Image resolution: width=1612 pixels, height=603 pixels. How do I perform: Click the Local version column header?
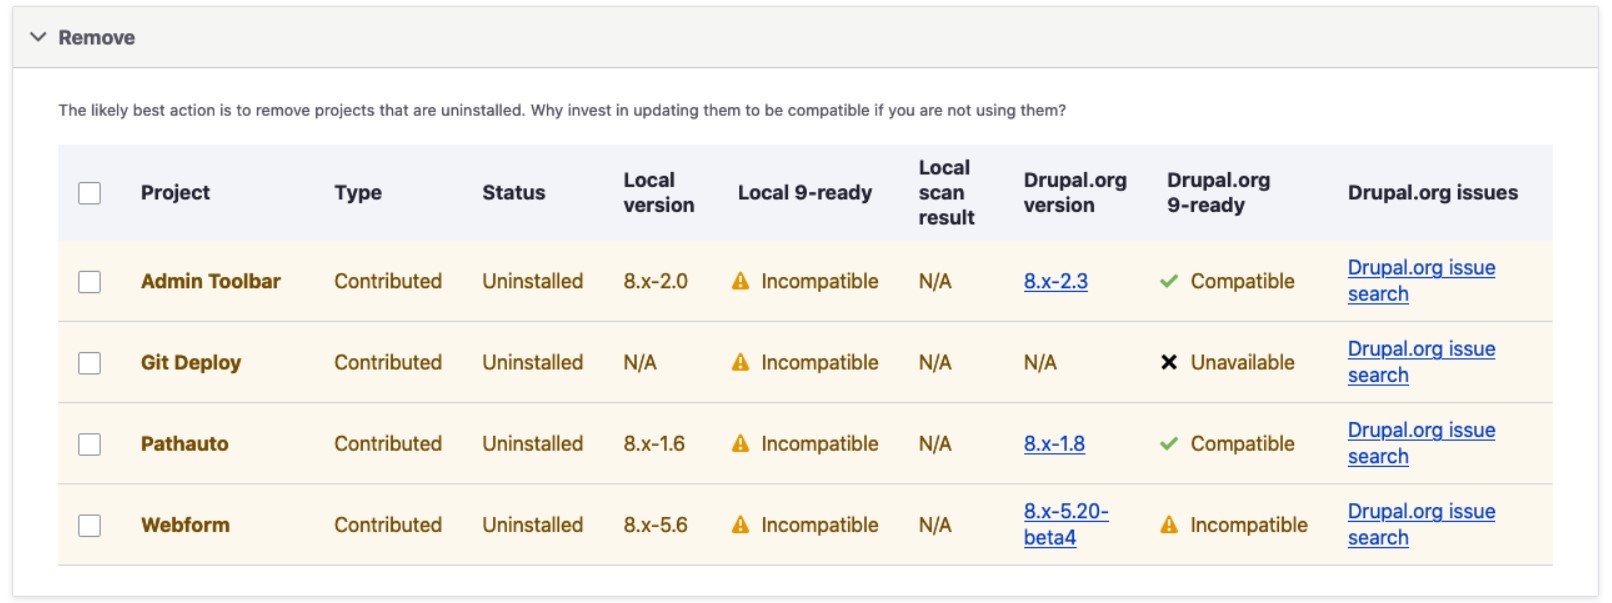pos(659,192)
